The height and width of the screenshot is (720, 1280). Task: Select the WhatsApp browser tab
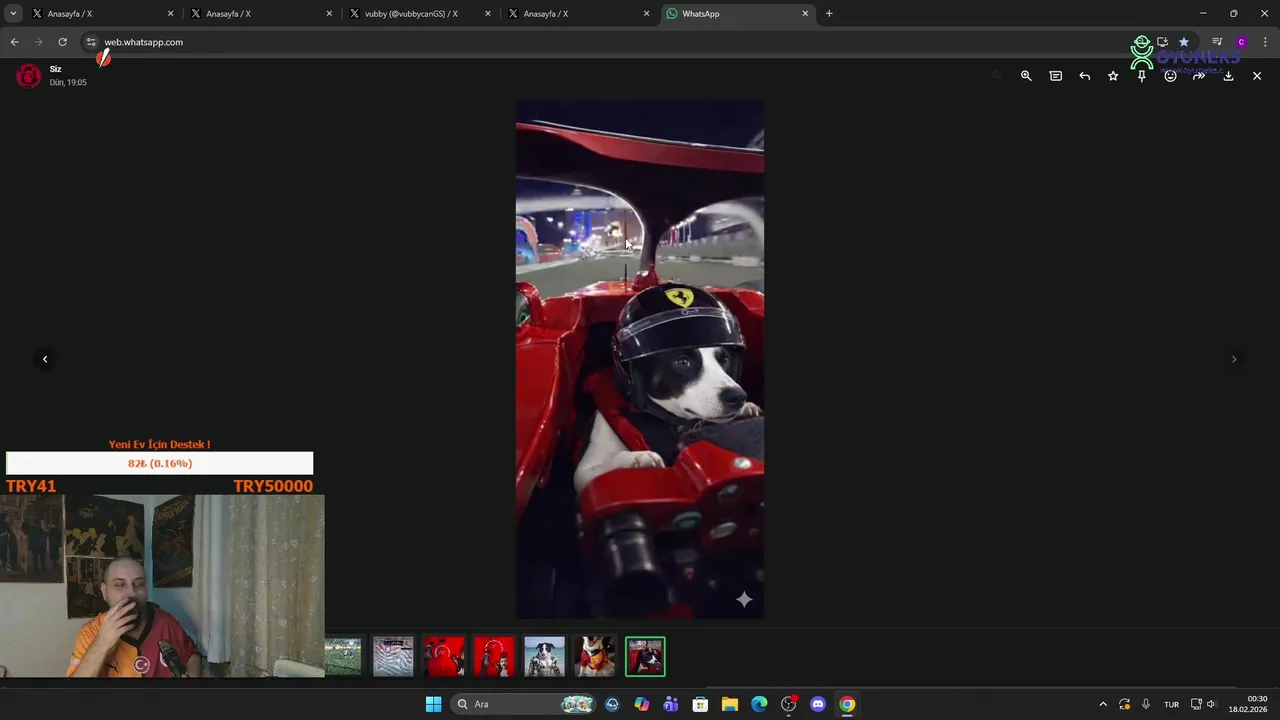(736, 14)
